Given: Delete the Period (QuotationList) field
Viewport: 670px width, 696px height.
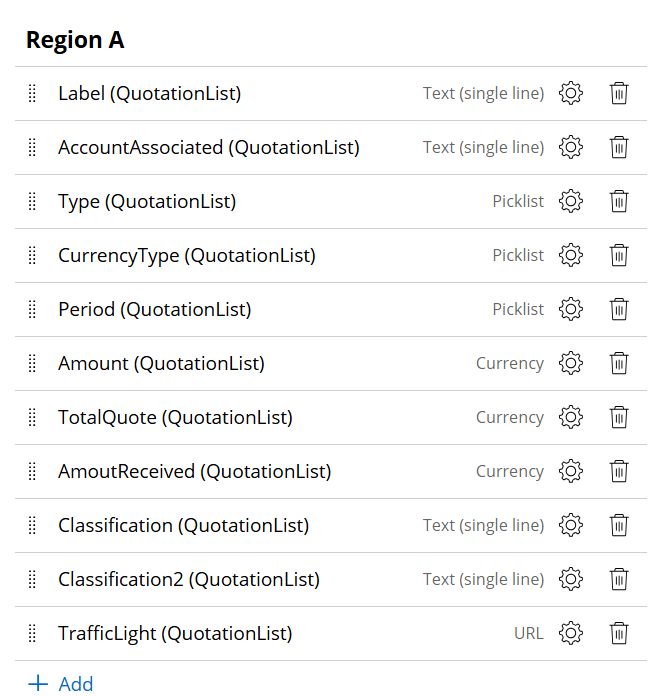Looking at the screenshot, I should [x=619, y=309].
